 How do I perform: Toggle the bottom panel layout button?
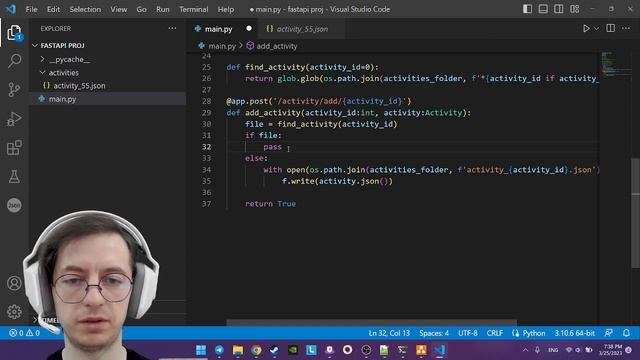(x=543, y=9)
